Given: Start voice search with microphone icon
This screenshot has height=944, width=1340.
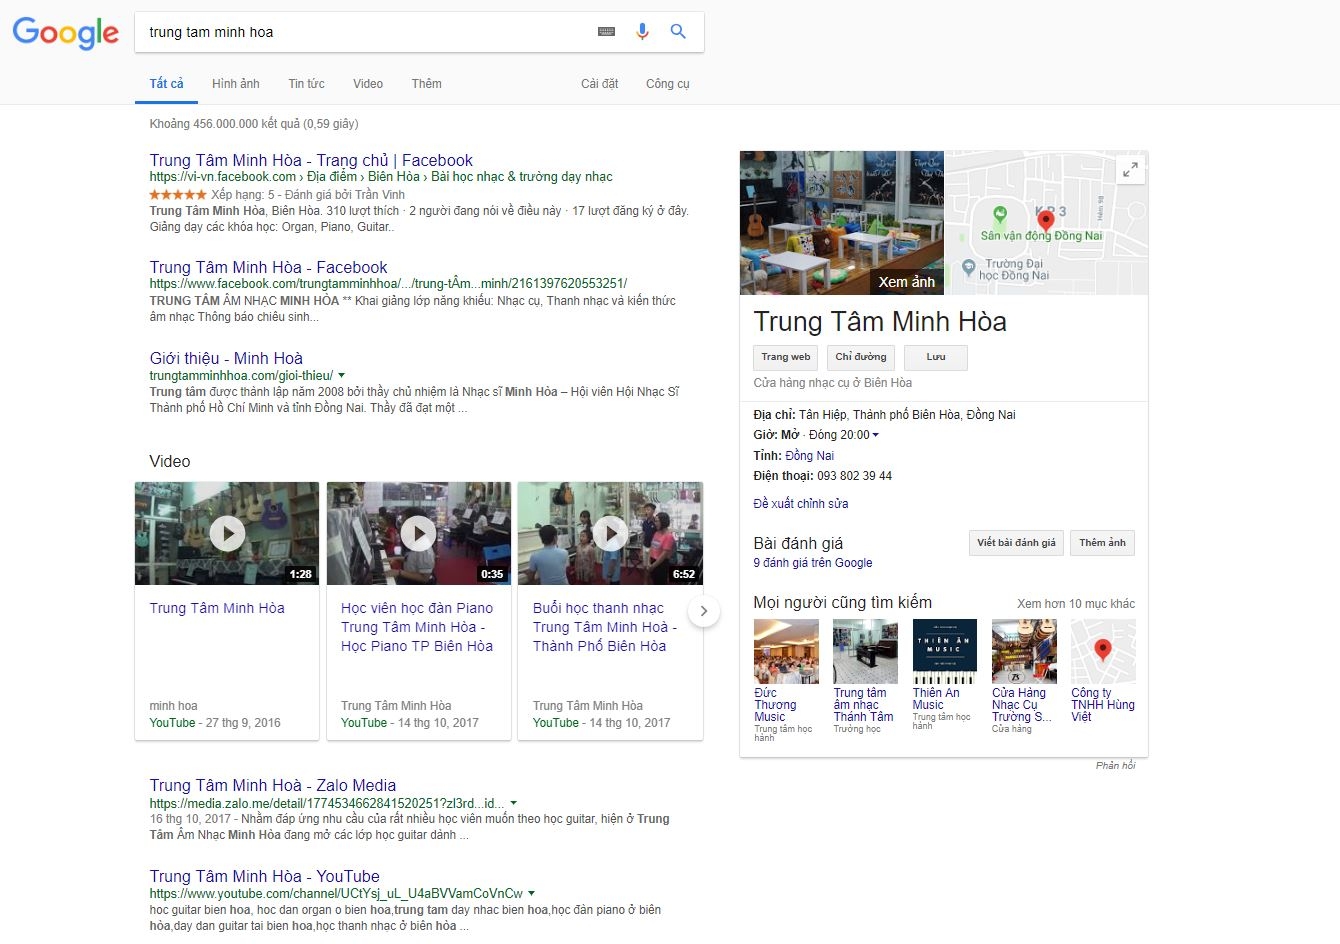Looking at the screenshot, I should click(x=642, y=32).
